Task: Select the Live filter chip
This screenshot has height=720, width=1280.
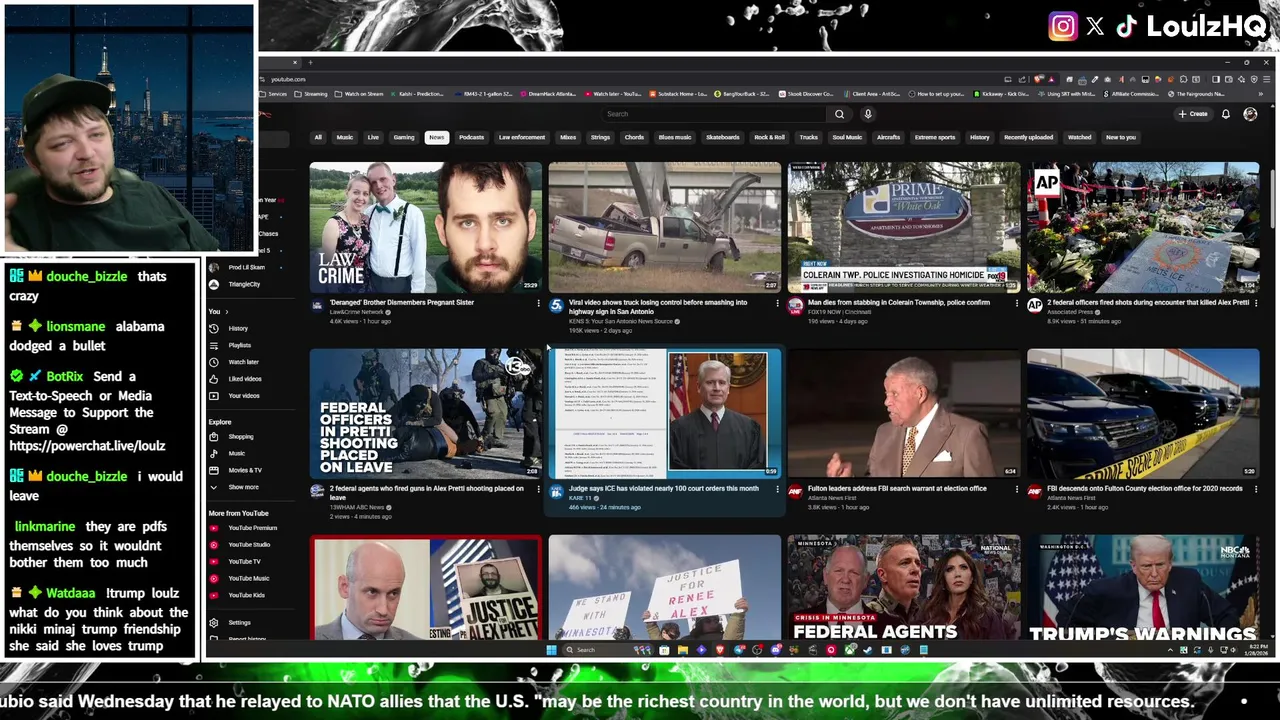Action: [x=373, y=137]
